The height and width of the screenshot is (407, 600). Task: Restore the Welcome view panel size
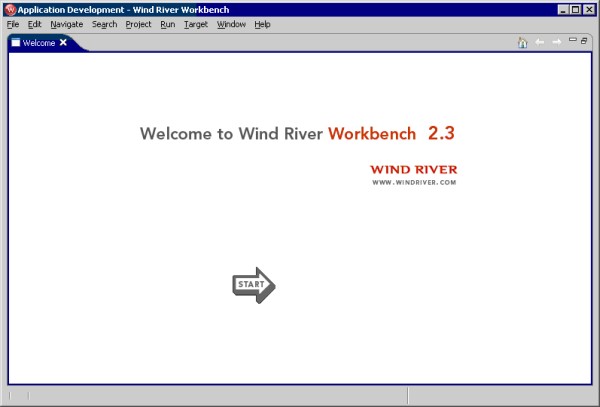[x=584, y=41]
